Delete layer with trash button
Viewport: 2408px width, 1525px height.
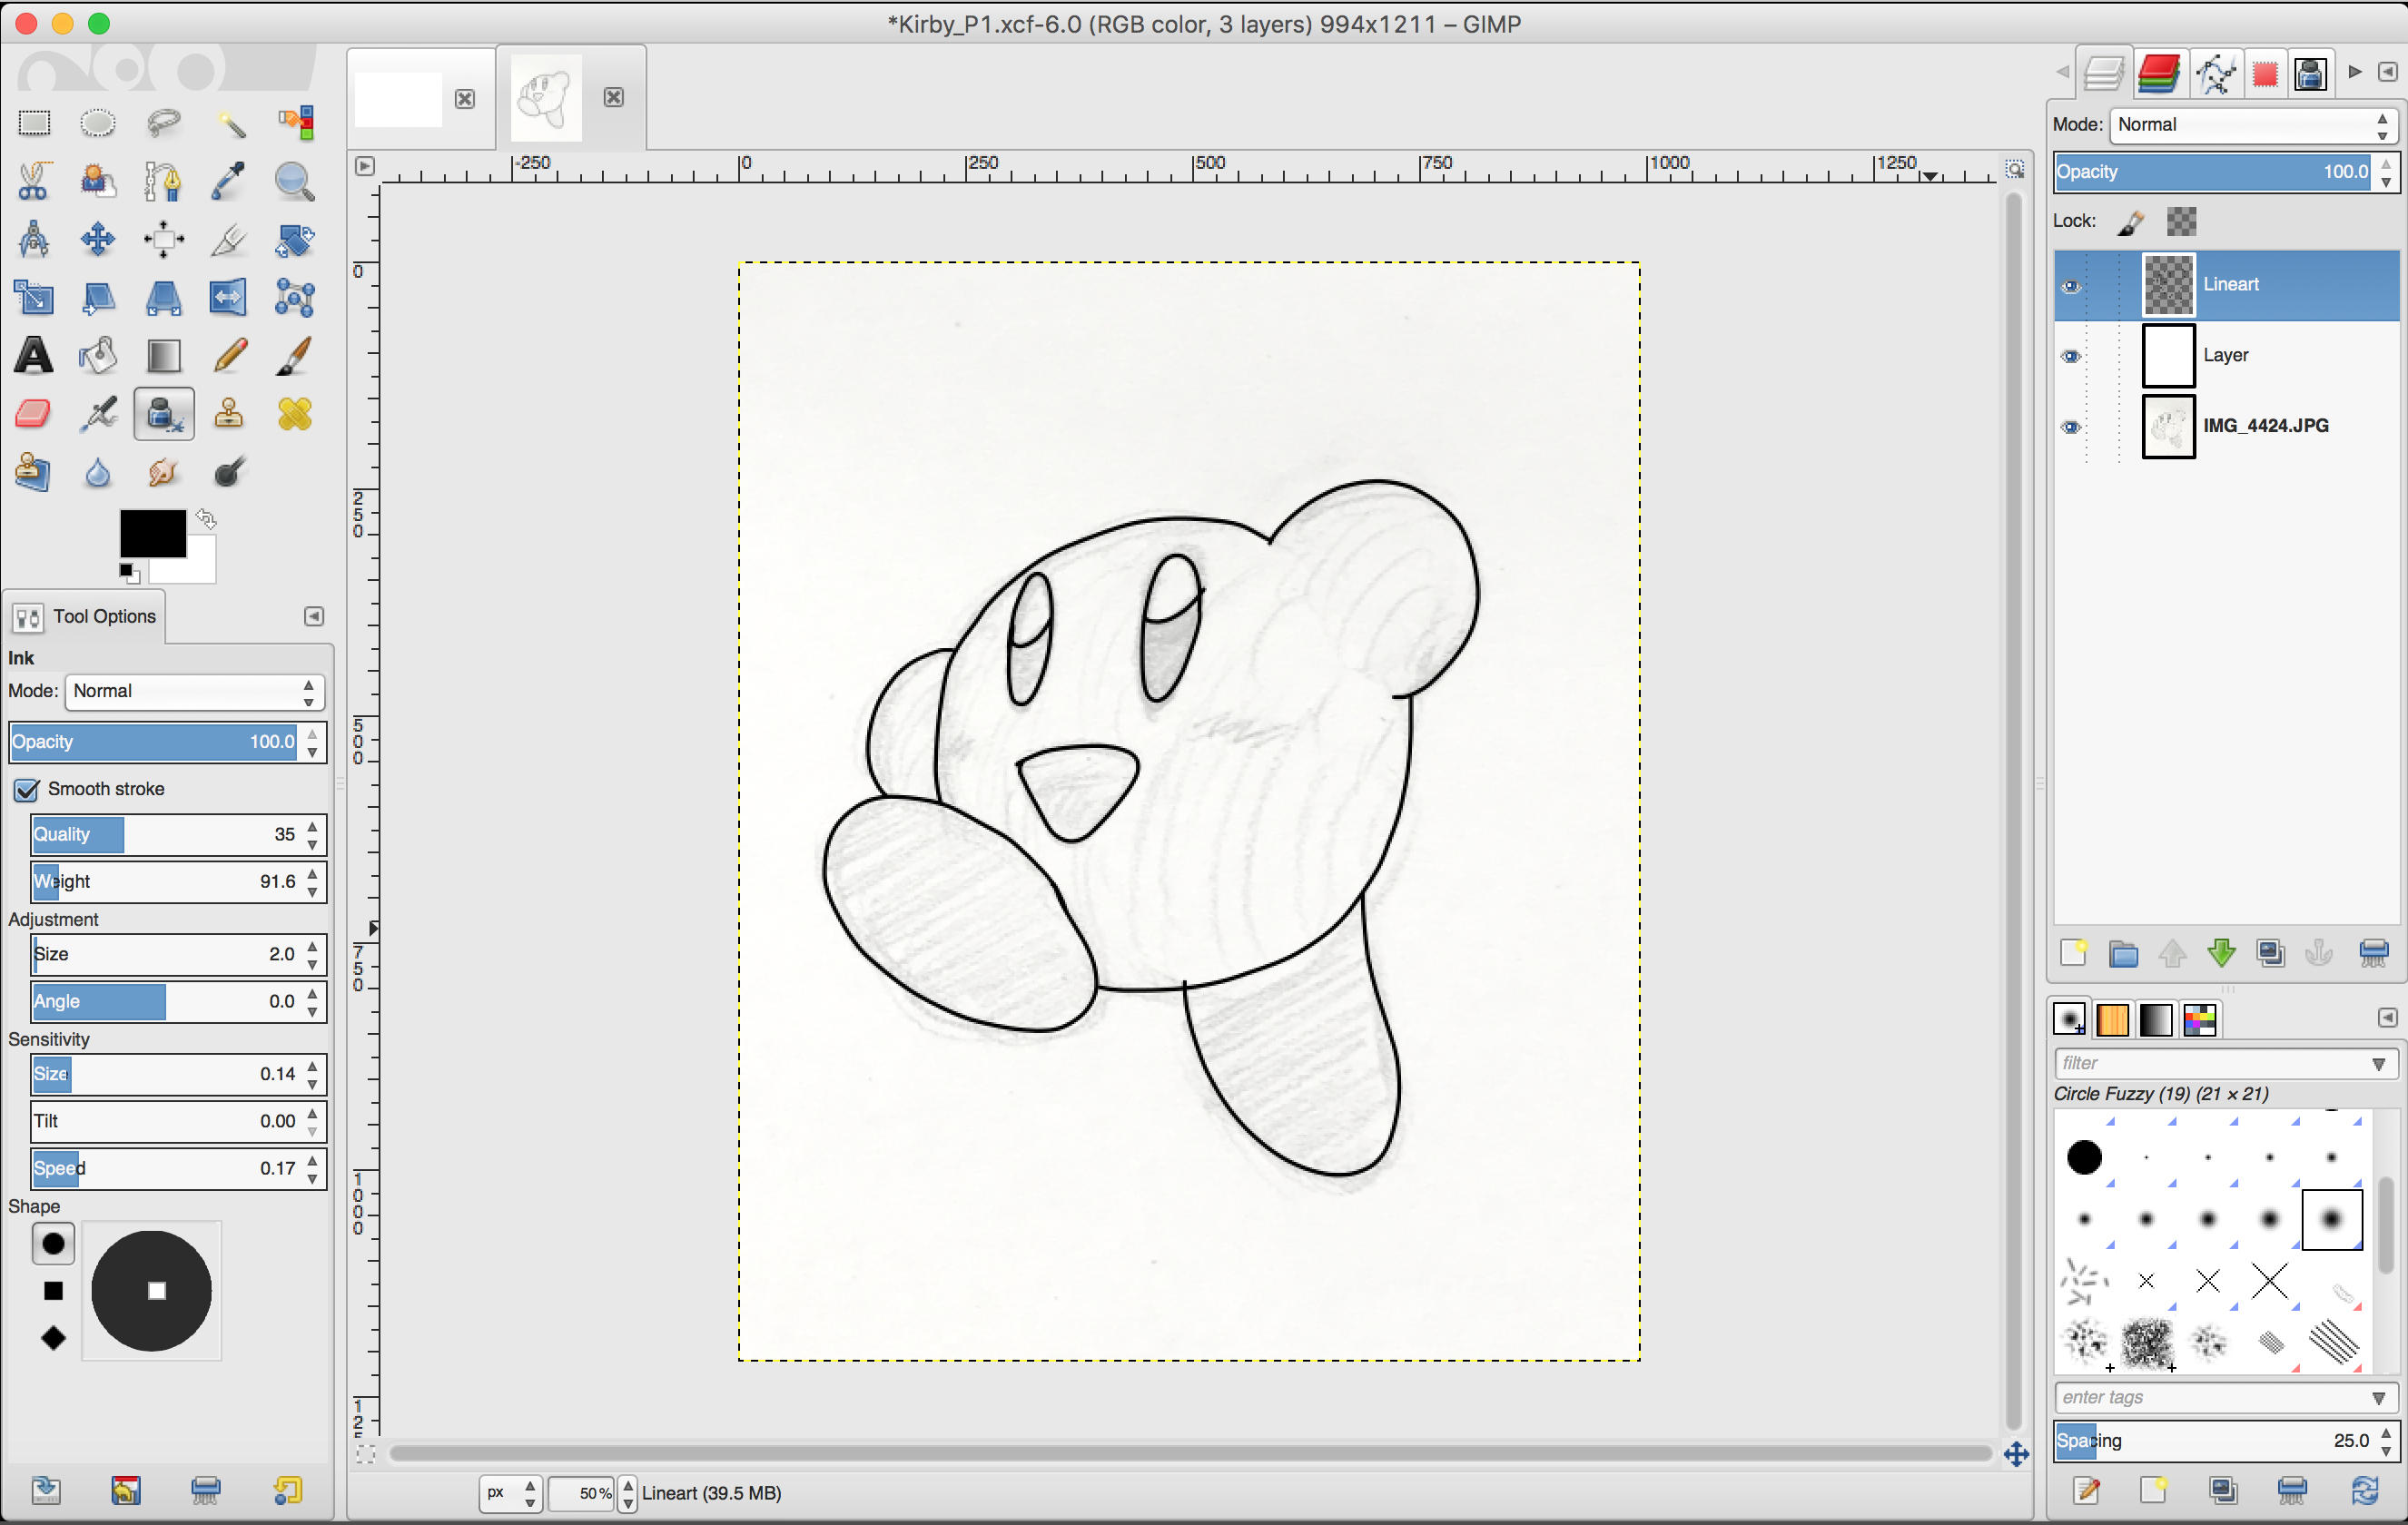(2373, 953)
